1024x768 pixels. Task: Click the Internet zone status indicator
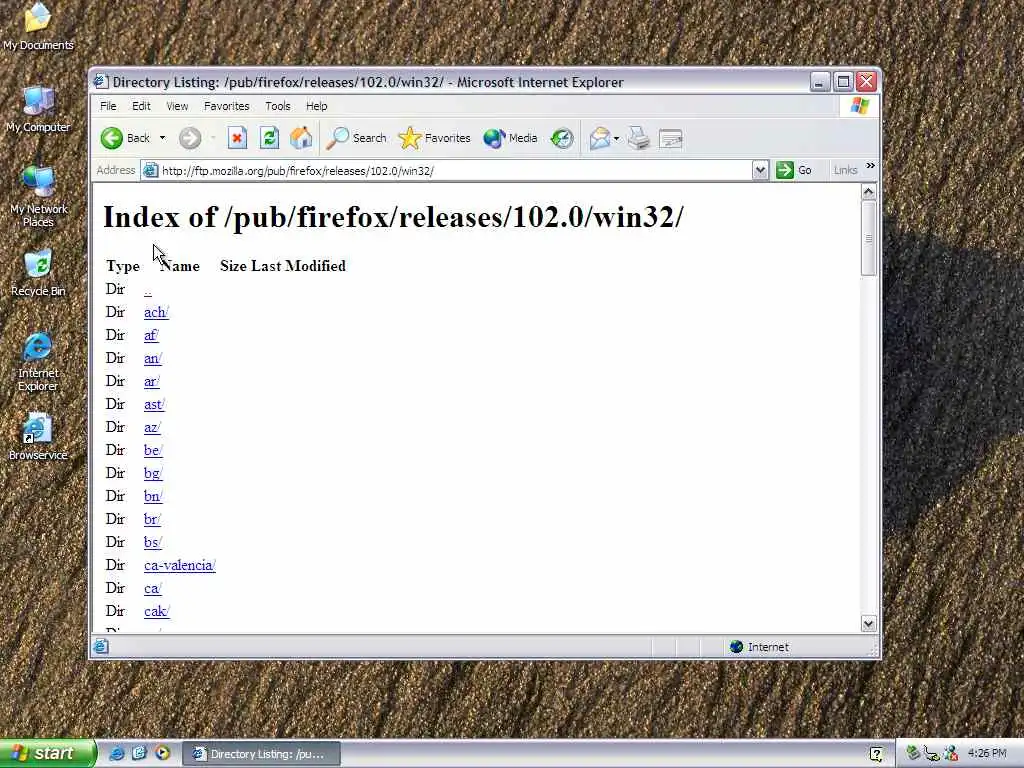pos(760,647)
